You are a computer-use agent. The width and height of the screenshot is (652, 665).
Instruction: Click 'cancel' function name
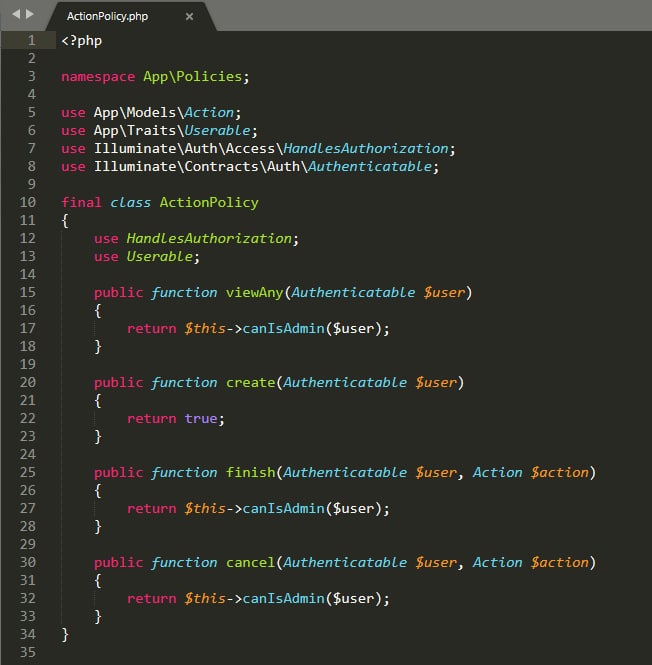[x=251, y=562]
